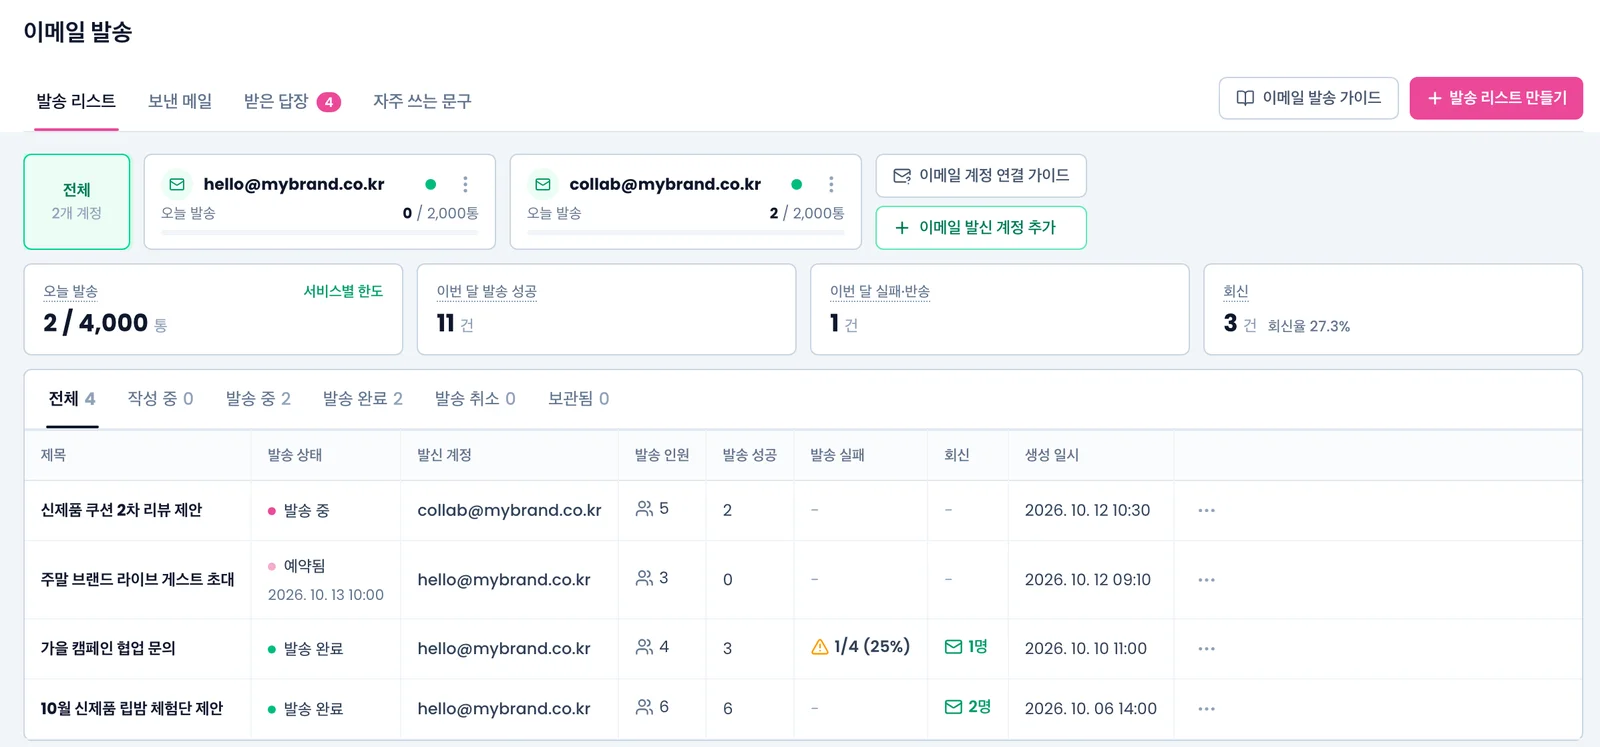Screen dimensions: 1600x747
Task: Open the 받은 답장 tab
Action: [292, 101]
